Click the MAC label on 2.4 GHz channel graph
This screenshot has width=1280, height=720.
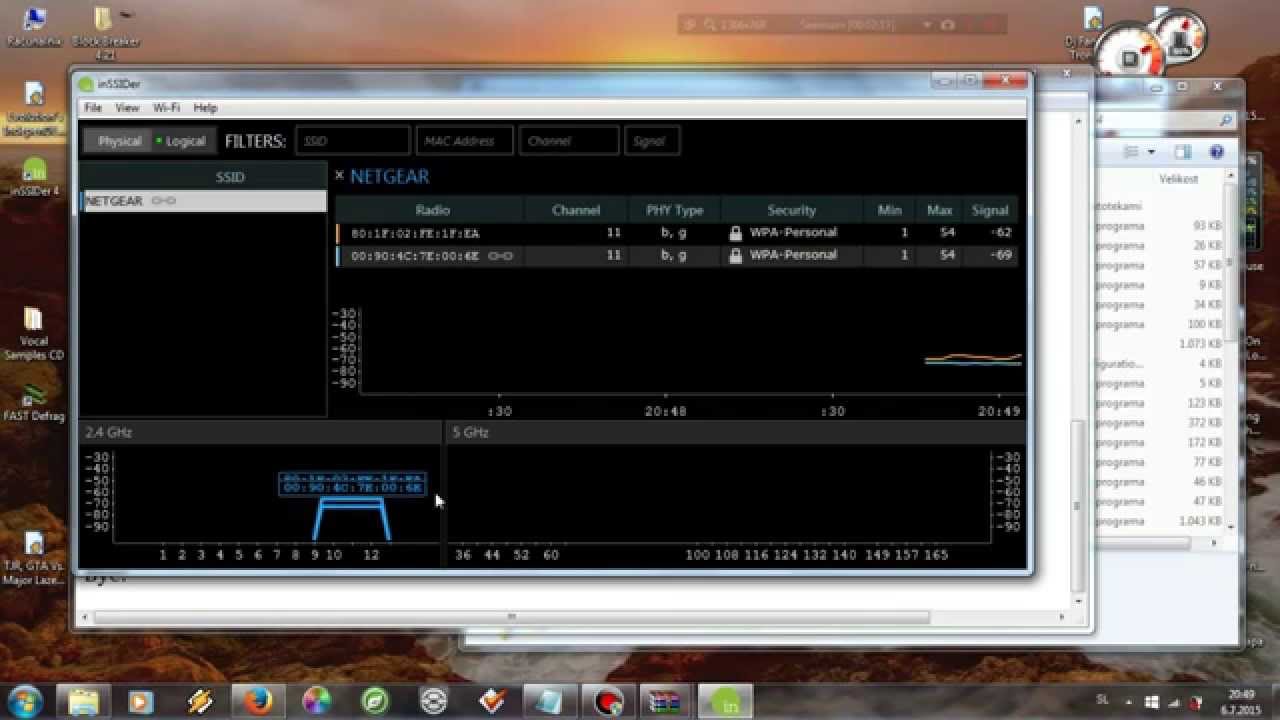click(353, 483)
